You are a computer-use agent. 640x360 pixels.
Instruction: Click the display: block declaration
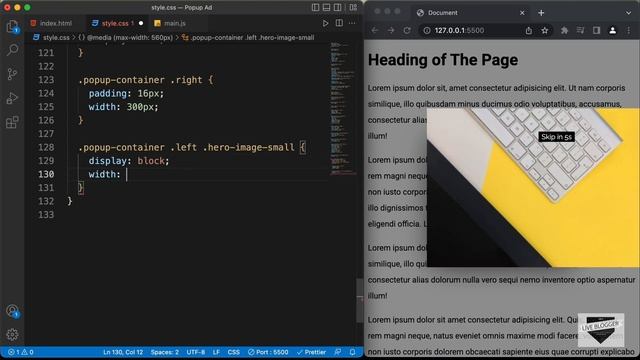[129, 161]
